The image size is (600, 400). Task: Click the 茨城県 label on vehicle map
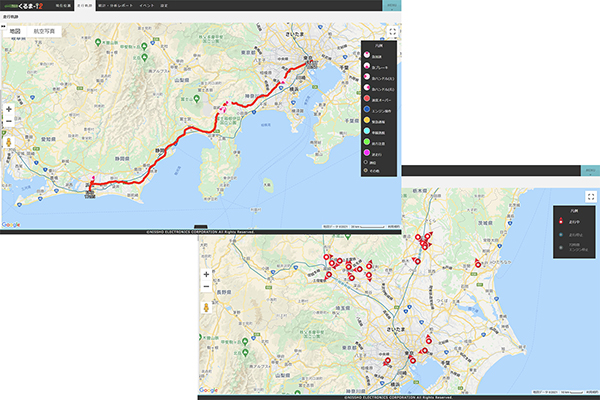point(485,222)
